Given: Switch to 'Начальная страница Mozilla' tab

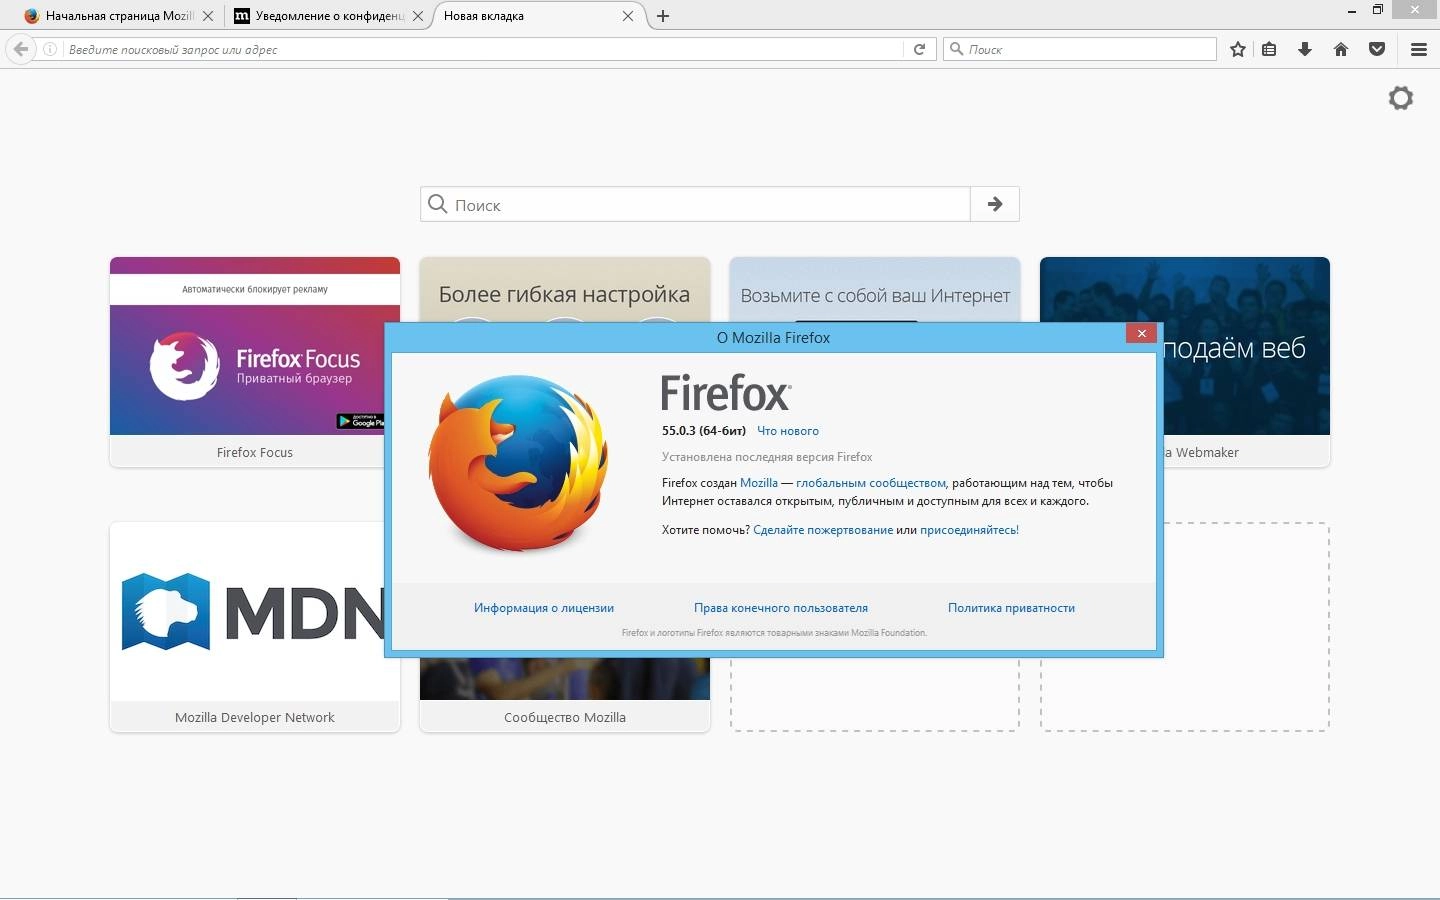Looking at the screenshot, I should click(119, 16).
